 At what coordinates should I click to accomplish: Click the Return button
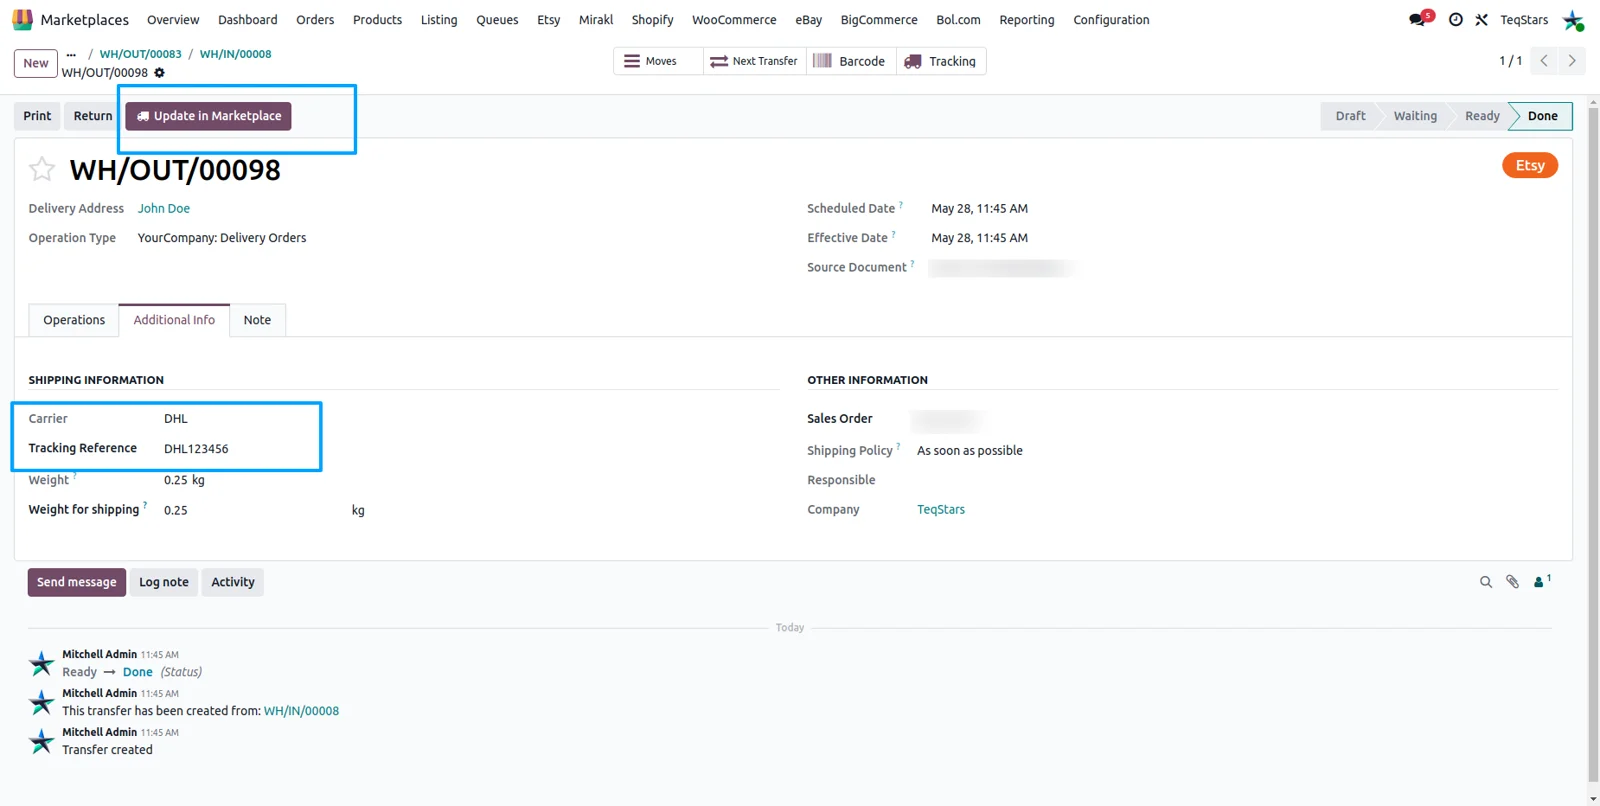(x=93, y=116)
